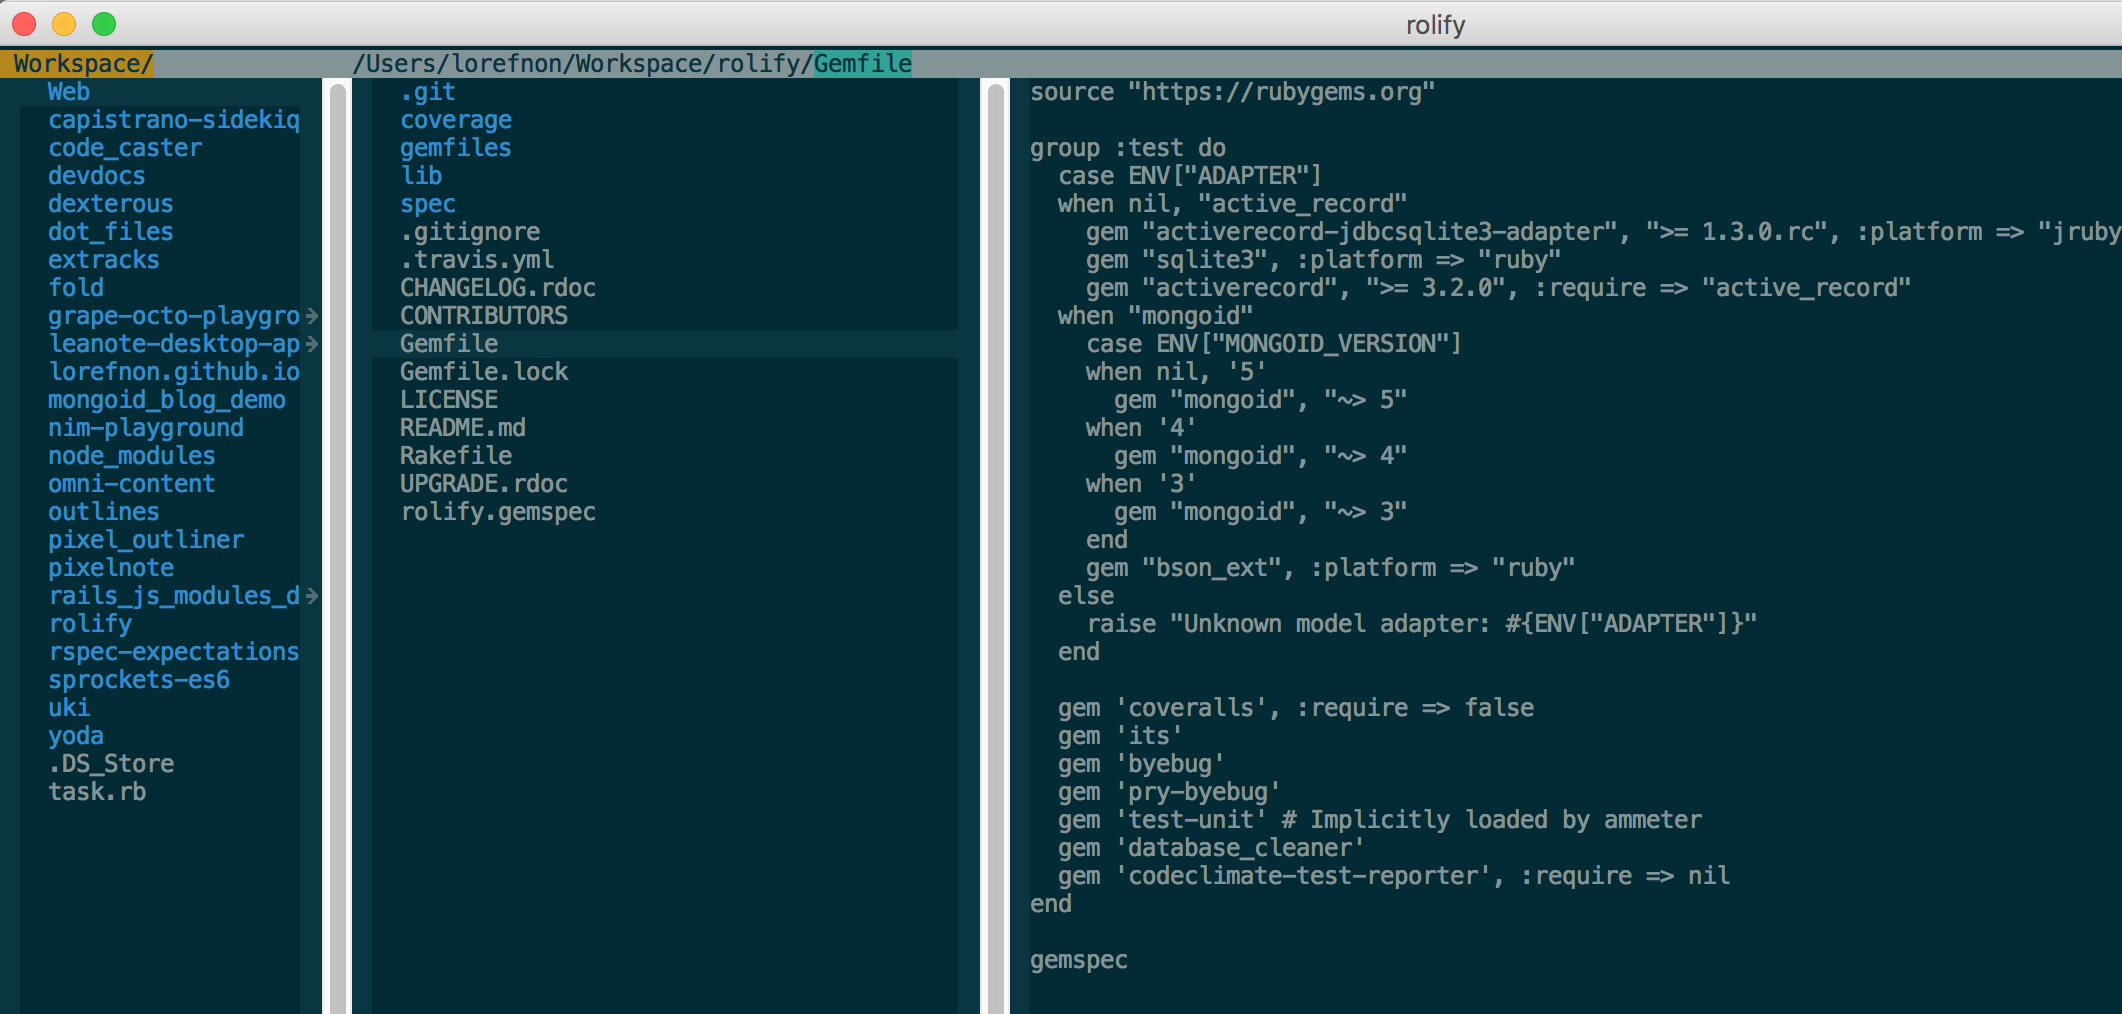Select leanote-desktop-app truncated entry
This screenshot has height=1014, width=2122.
pos(174,344)
